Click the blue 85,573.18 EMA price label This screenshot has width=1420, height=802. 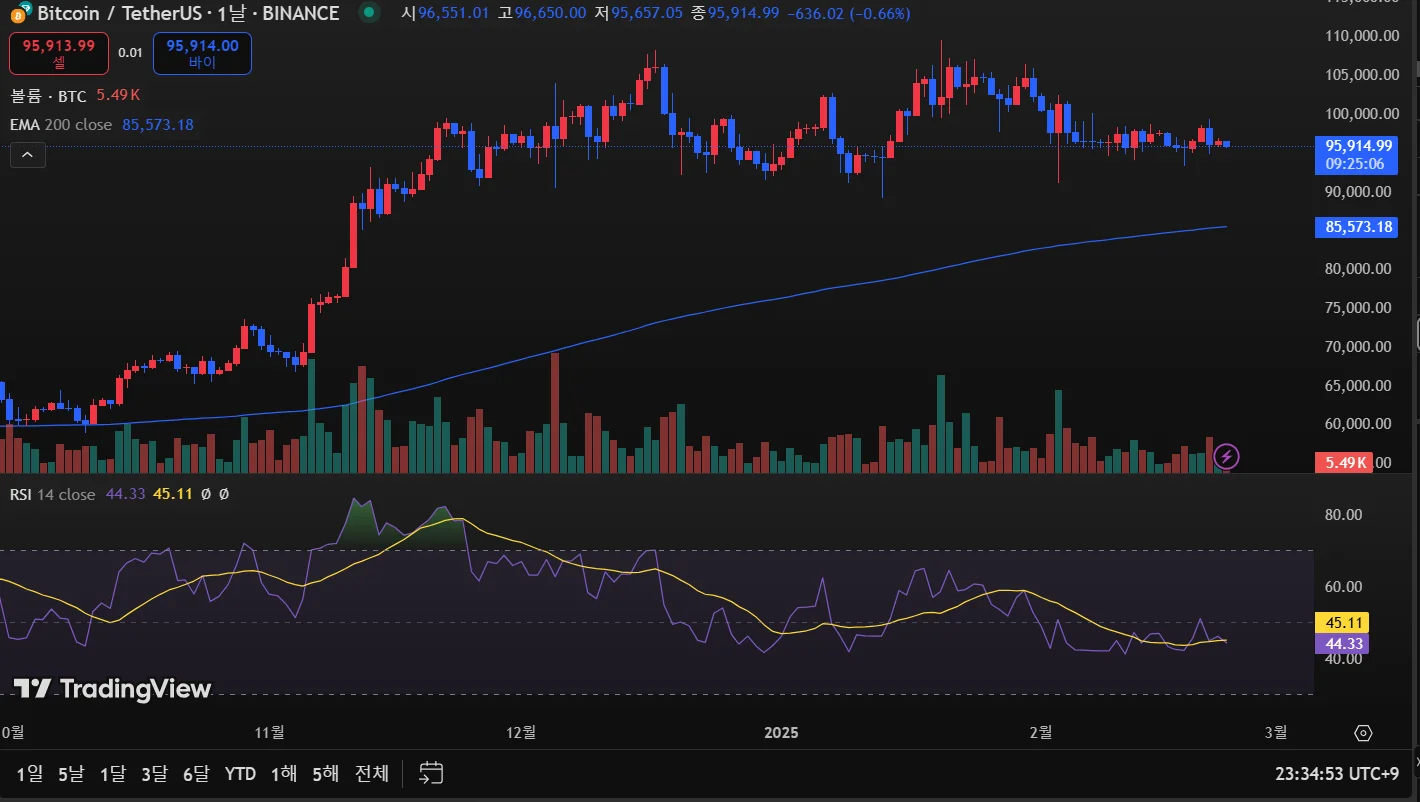1356,227
